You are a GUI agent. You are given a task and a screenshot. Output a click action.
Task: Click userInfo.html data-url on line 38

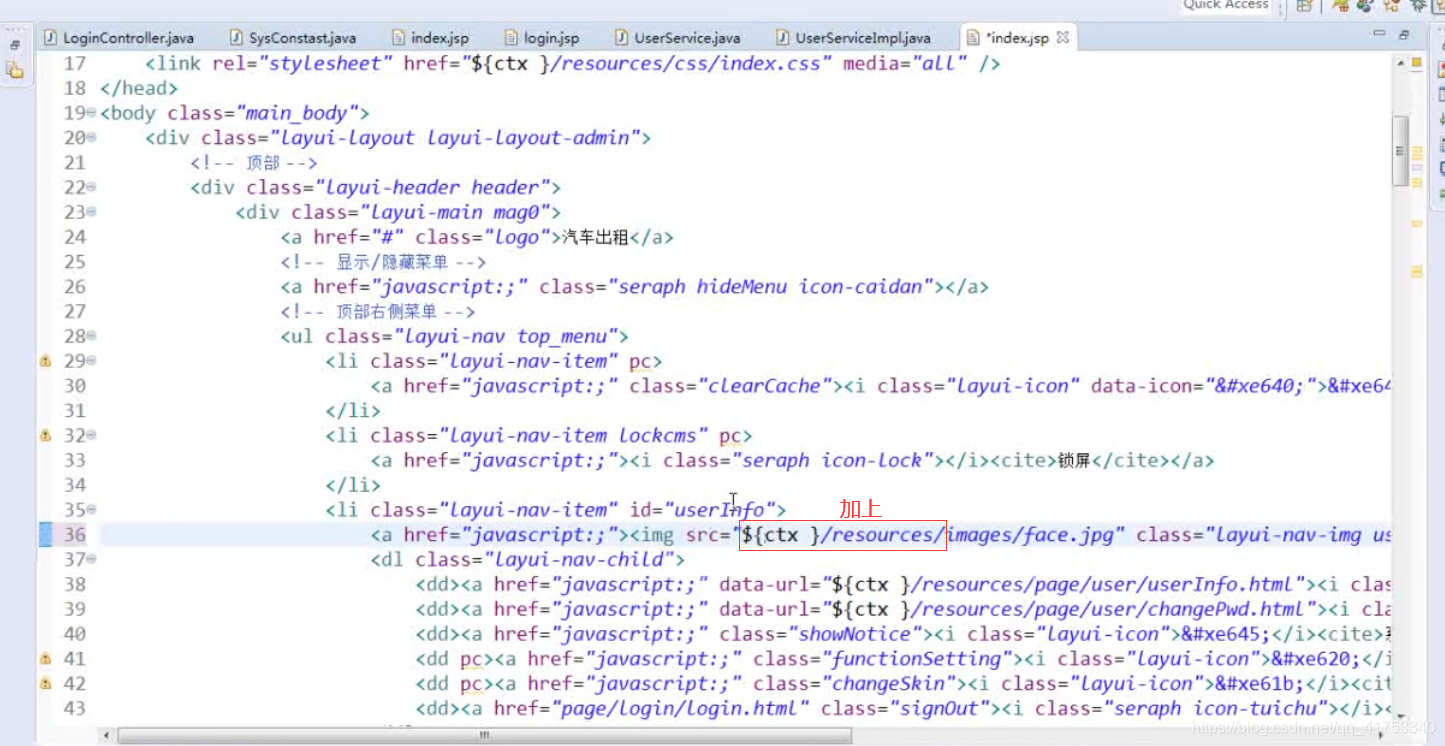[x=1066, y=585]
